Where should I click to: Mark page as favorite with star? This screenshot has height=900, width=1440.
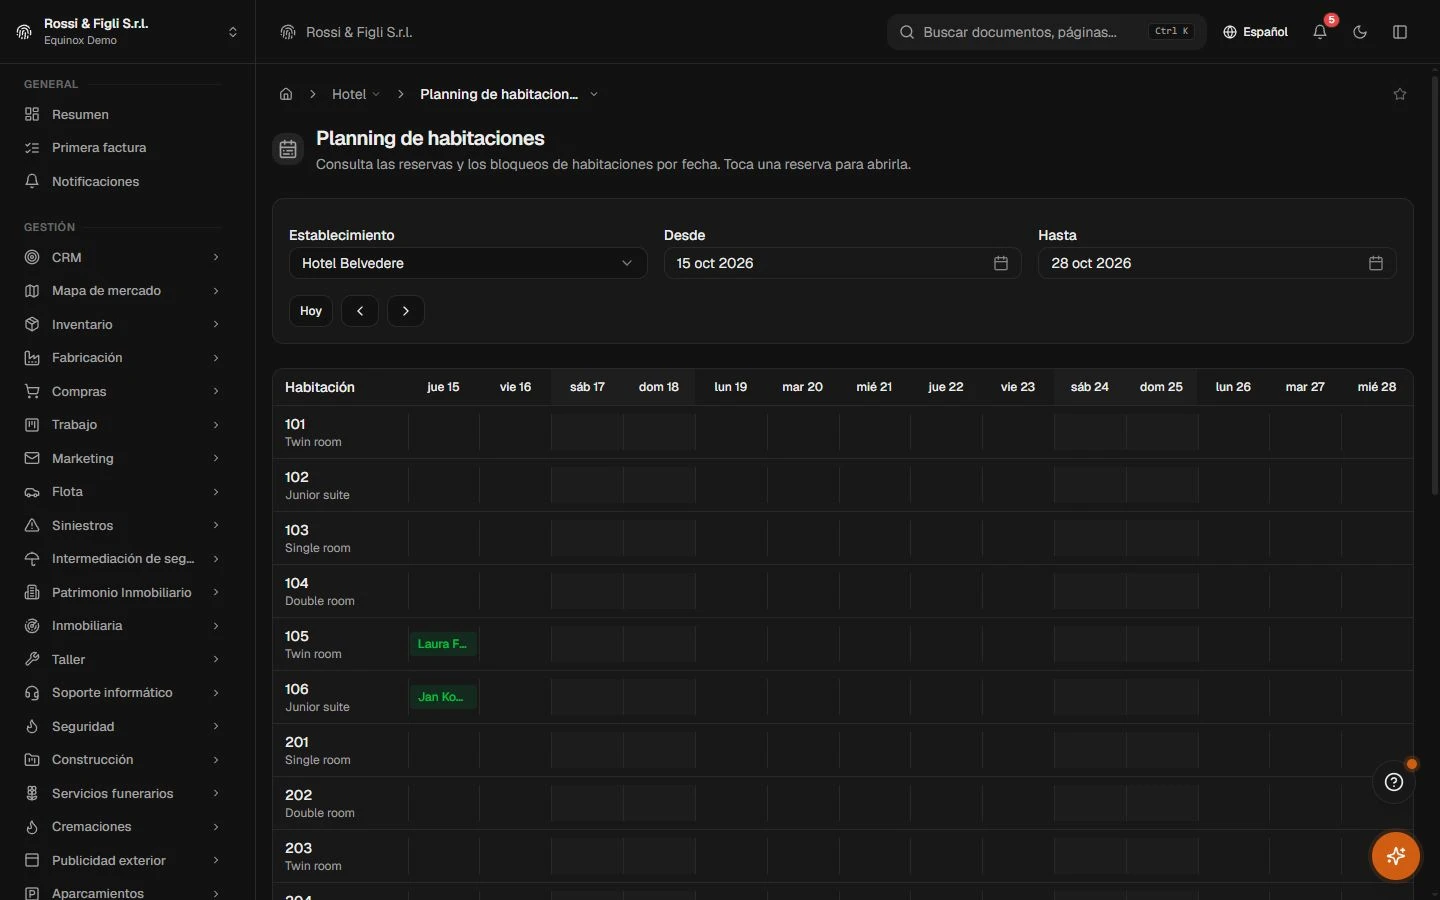tap(1400, 94)
